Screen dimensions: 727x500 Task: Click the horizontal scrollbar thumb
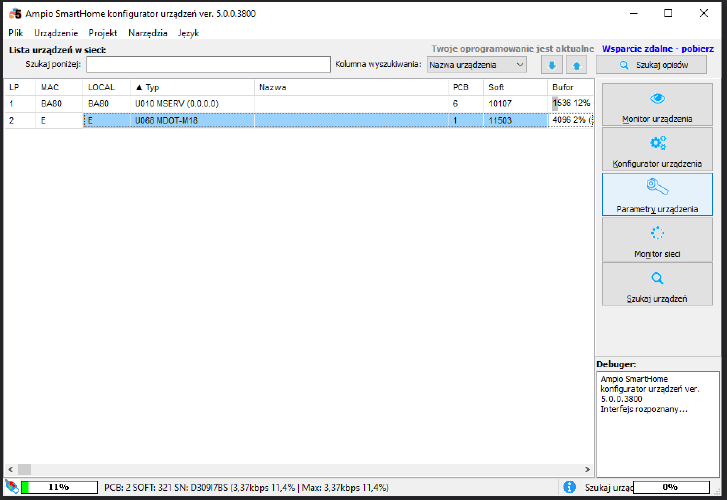point(24,469)
